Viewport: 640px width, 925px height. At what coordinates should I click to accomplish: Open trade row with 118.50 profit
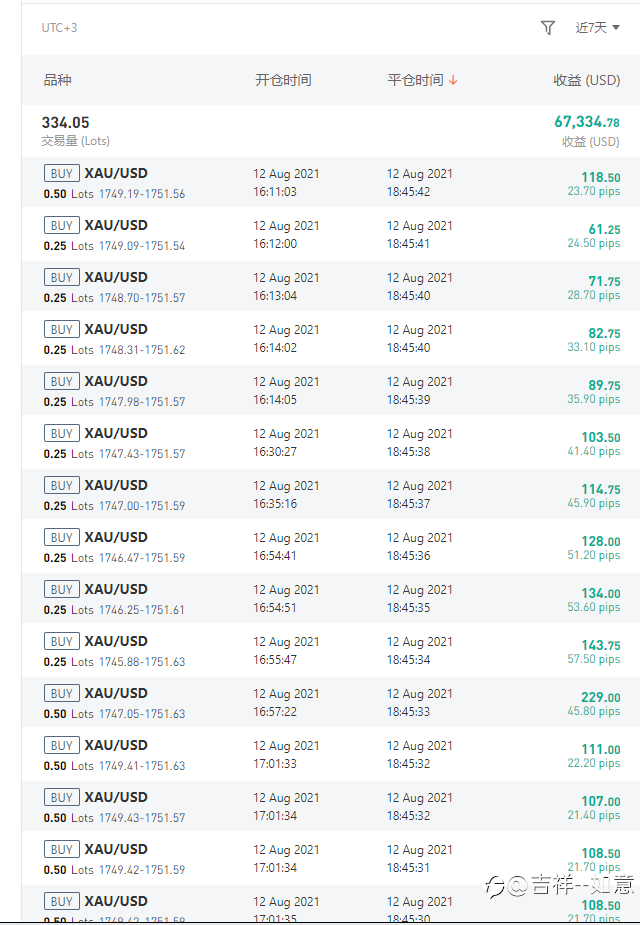pos(331,182)
